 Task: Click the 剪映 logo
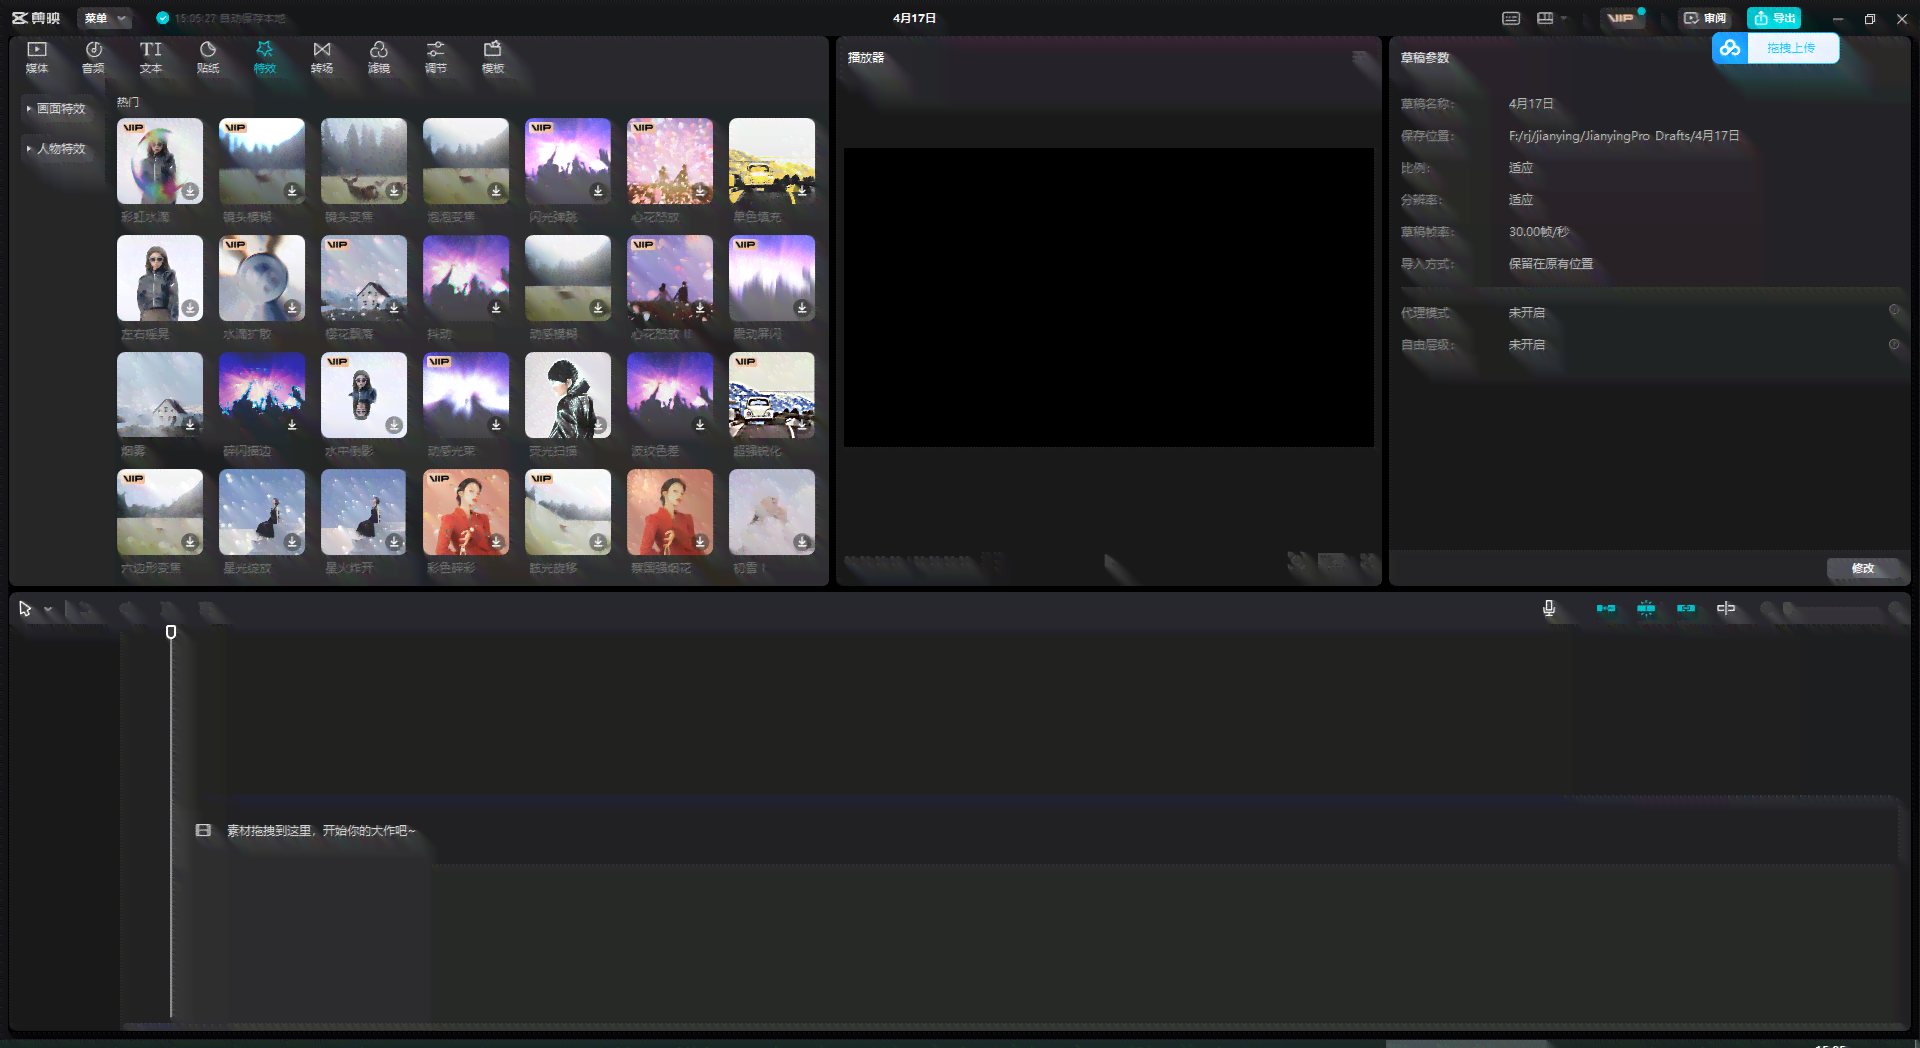36,18
